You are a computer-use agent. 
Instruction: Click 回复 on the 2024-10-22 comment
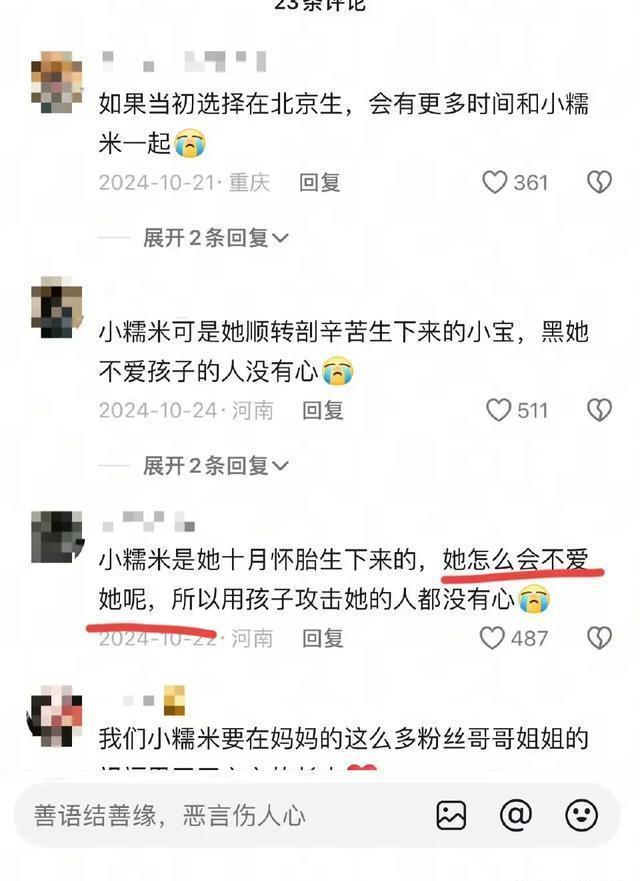point(323,638)
